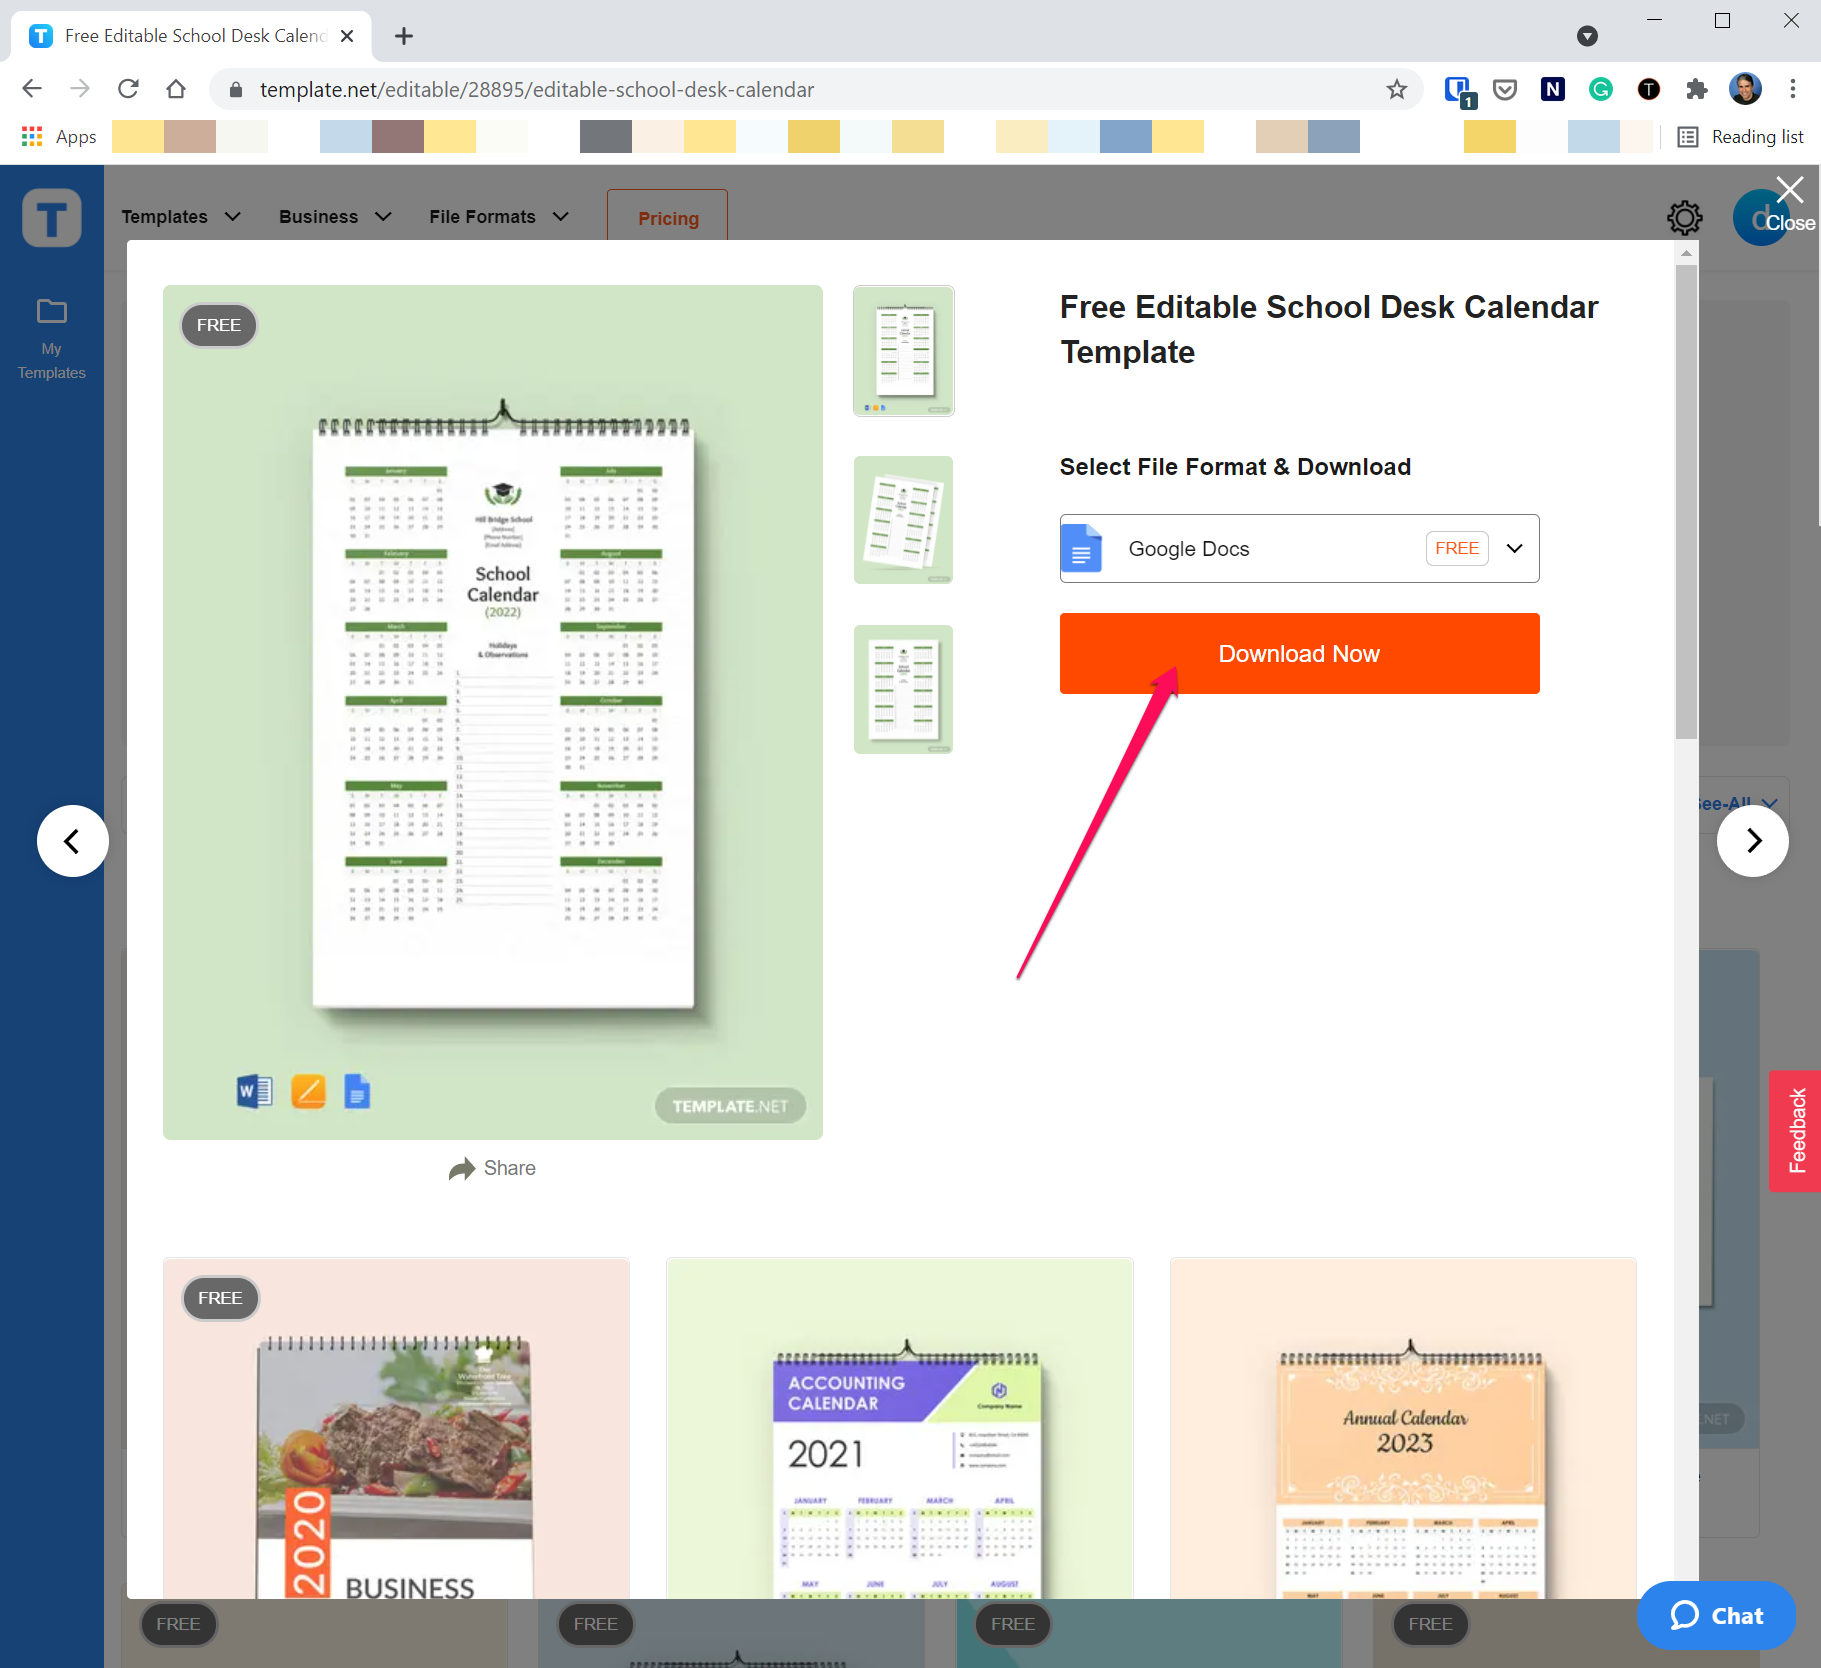Select the second tilted pages thumbnail
This screenshot has width=1821, height=1668.
[904, 520]
